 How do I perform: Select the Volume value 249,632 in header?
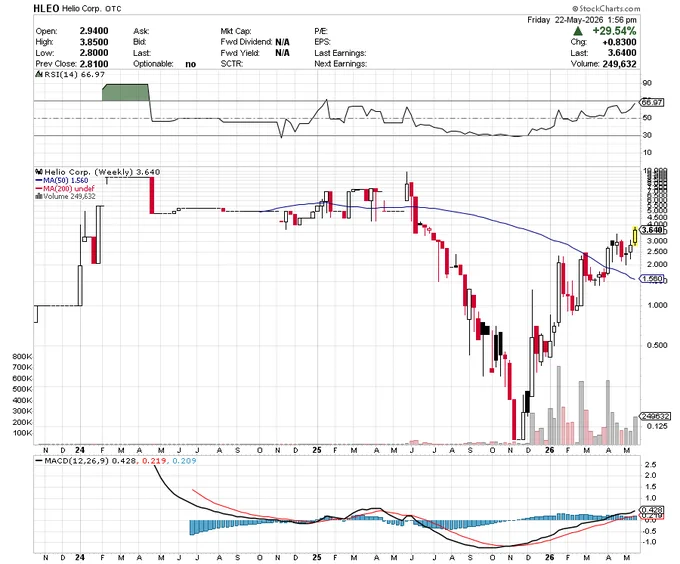(619, 64)
